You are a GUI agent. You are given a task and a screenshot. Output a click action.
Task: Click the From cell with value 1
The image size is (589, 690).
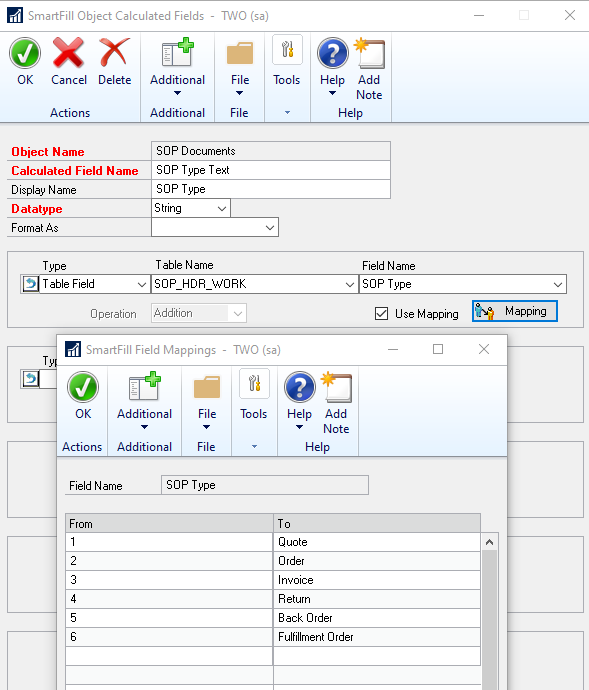[x=169, y=542]
